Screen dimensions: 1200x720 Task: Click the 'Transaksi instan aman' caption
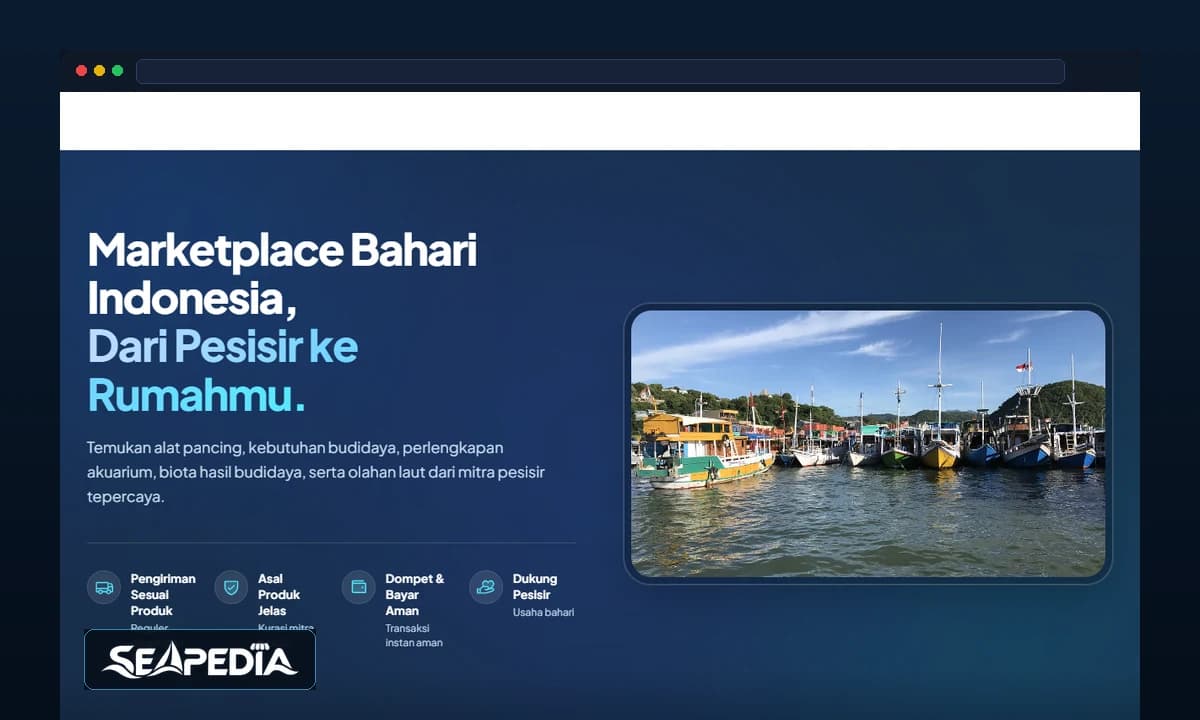(414, 636)
